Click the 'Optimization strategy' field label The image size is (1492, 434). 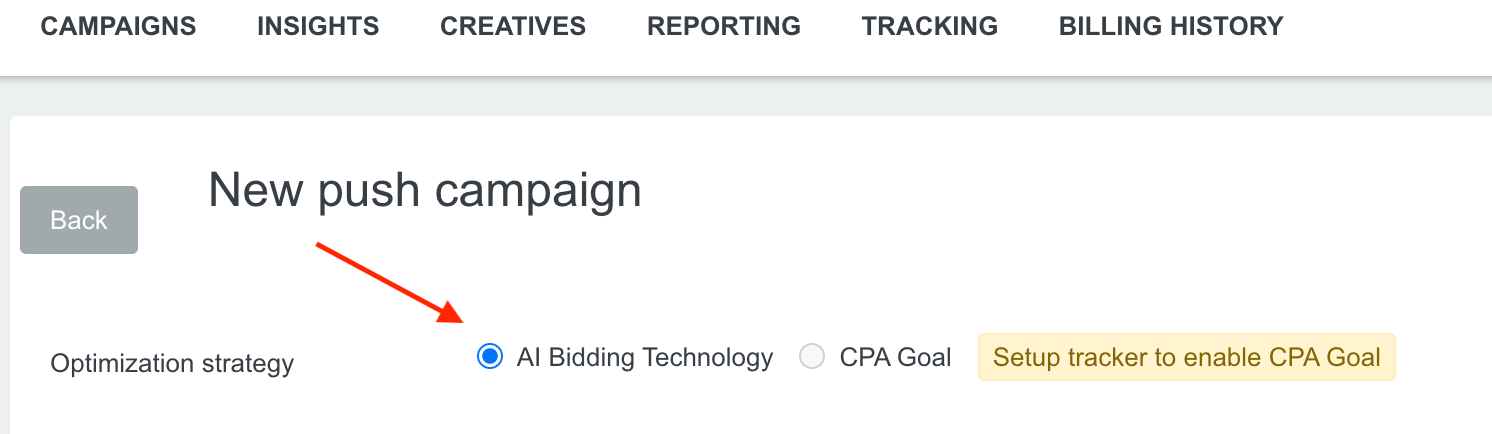pyautogui.click(x=172, y=363)
